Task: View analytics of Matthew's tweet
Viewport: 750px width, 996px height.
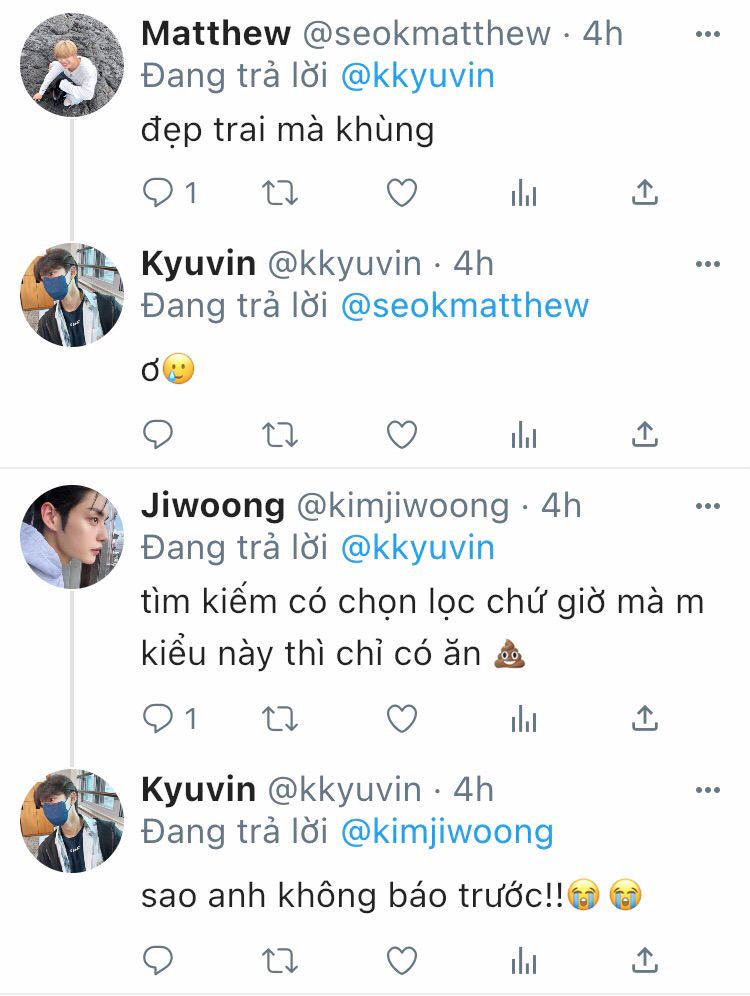Action: tap(524, 192)
